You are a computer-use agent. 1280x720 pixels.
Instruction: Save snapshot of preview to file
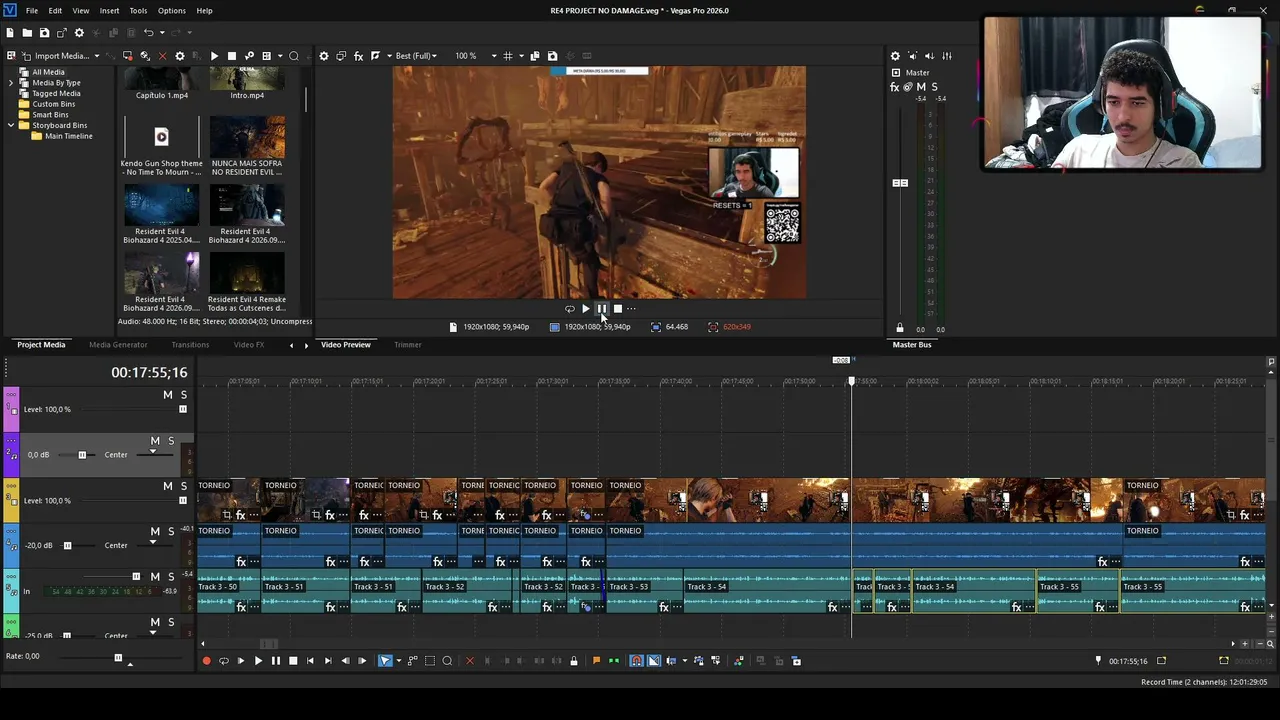pos(552,56)
